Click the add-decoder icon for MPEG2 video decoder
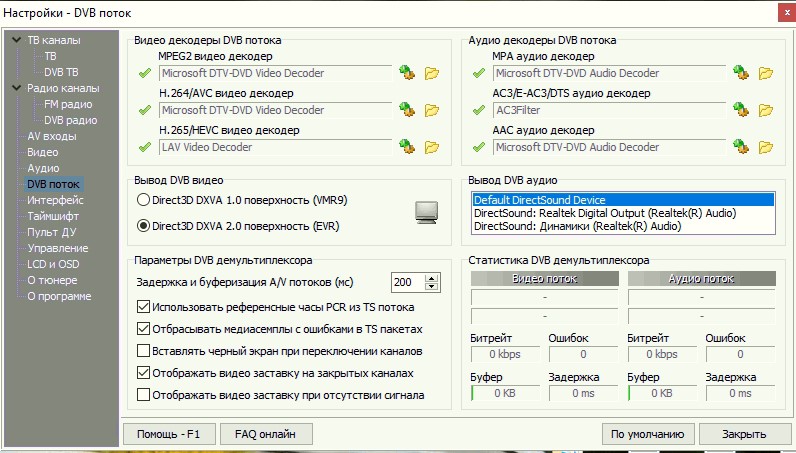 tap(406, 72)
